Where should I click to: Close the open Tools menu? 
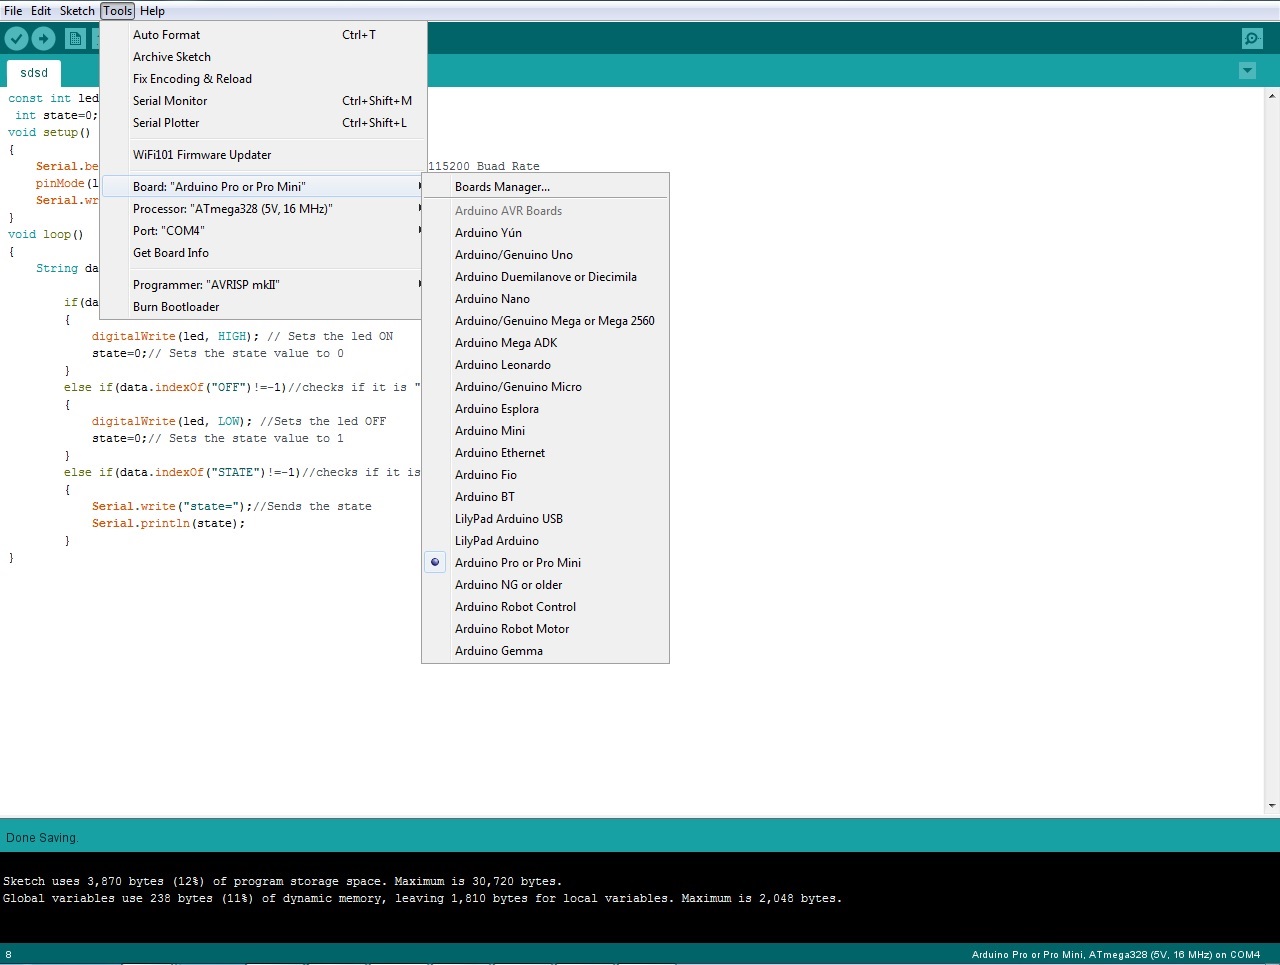pyautogui.click(x=117, y=11)
